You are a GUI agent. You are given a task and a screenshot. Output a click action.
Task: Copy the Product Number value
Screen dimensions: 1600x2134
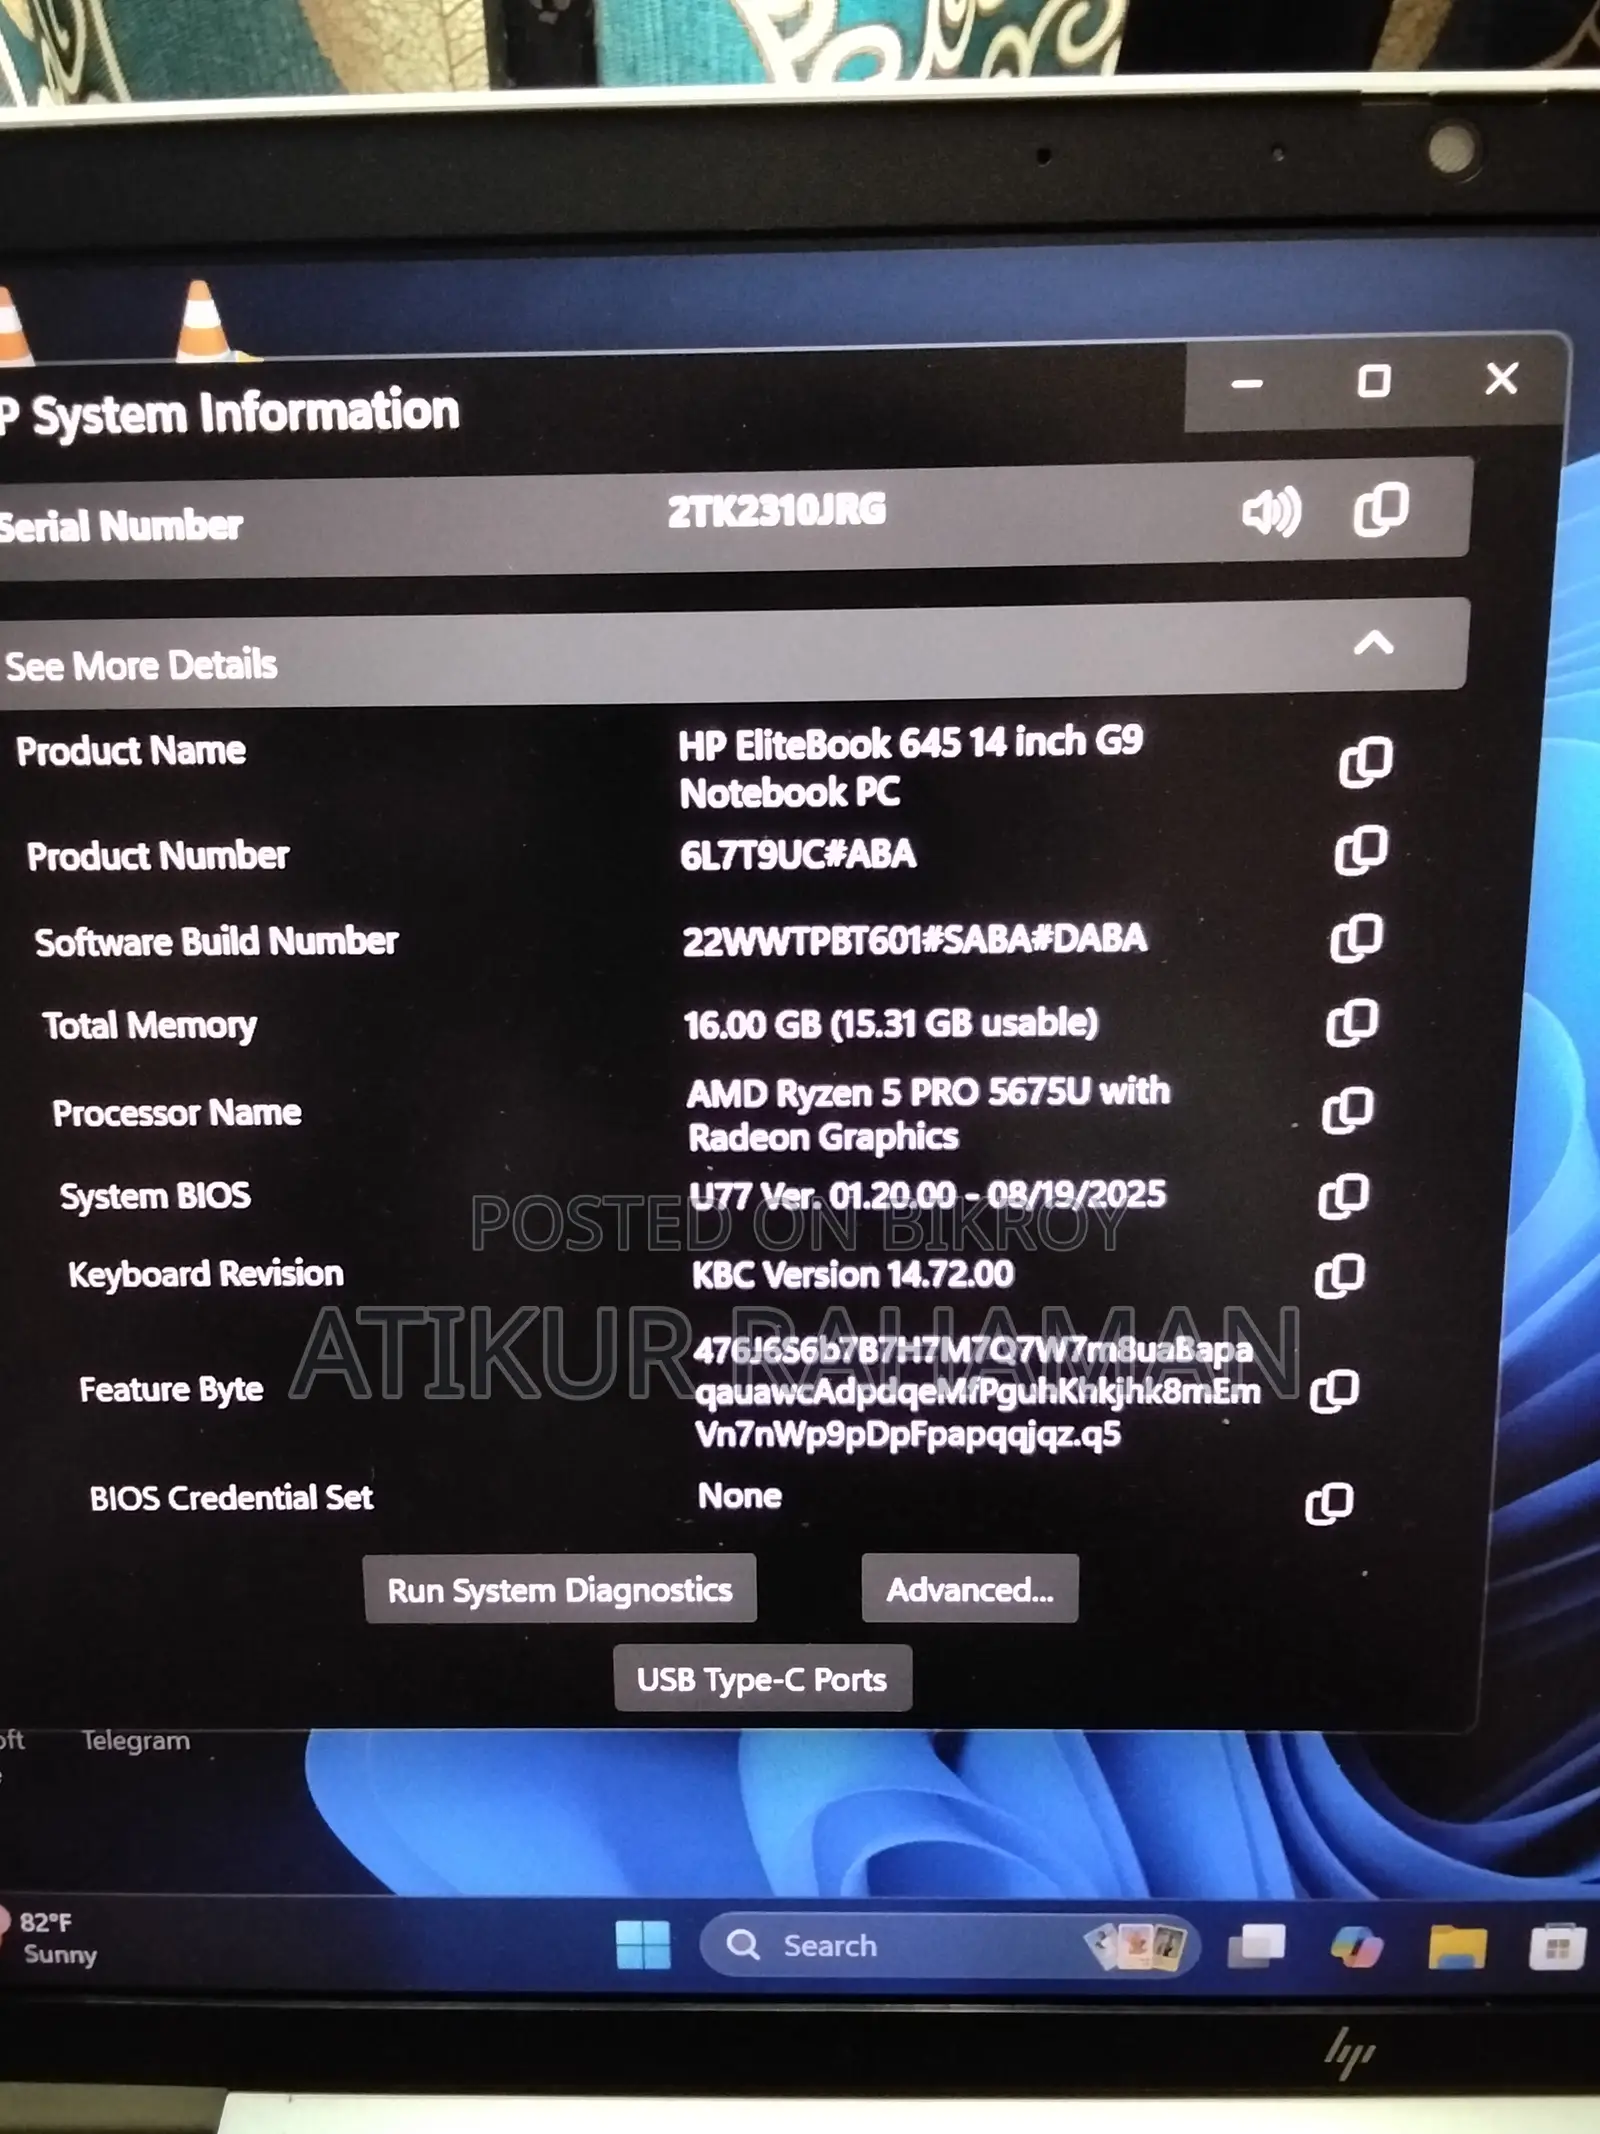click(x=1361, y=851)
